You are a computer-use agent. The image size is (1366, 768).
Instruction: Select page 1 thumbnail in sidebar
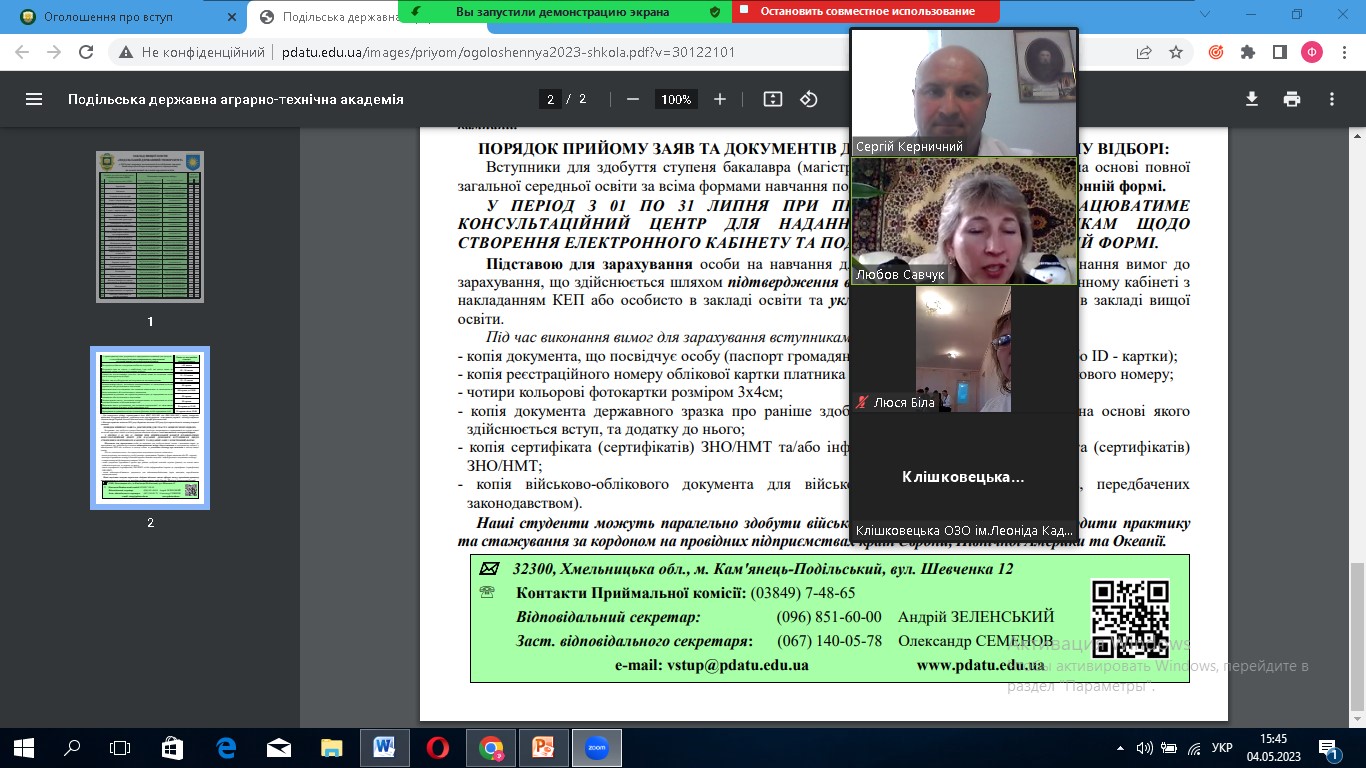click(x=150, y=226)
